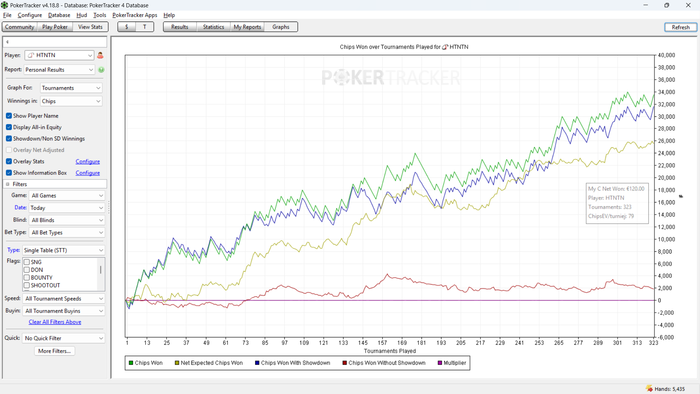The width and height of the screenshot is (700, 394).
Task: Open the Date filter dropdown set to Today
Action: tap(67, 208)
